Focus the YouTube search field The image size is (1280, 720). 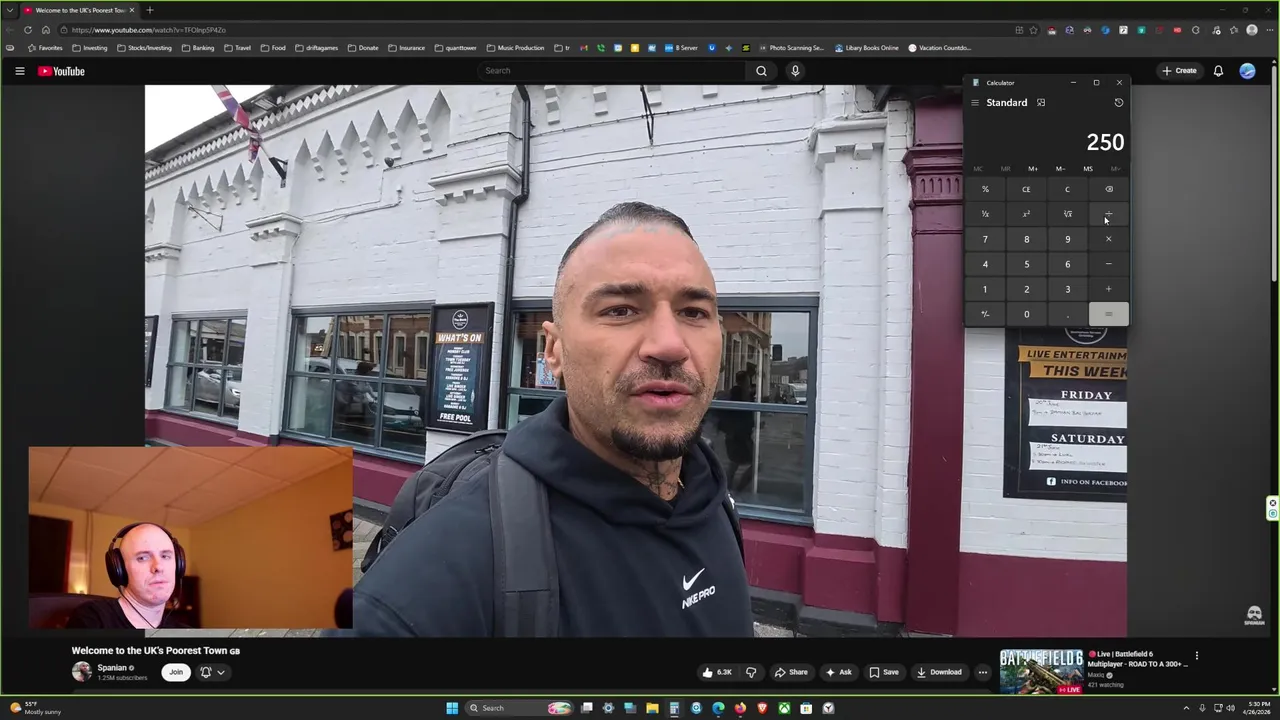coord(612,71)
